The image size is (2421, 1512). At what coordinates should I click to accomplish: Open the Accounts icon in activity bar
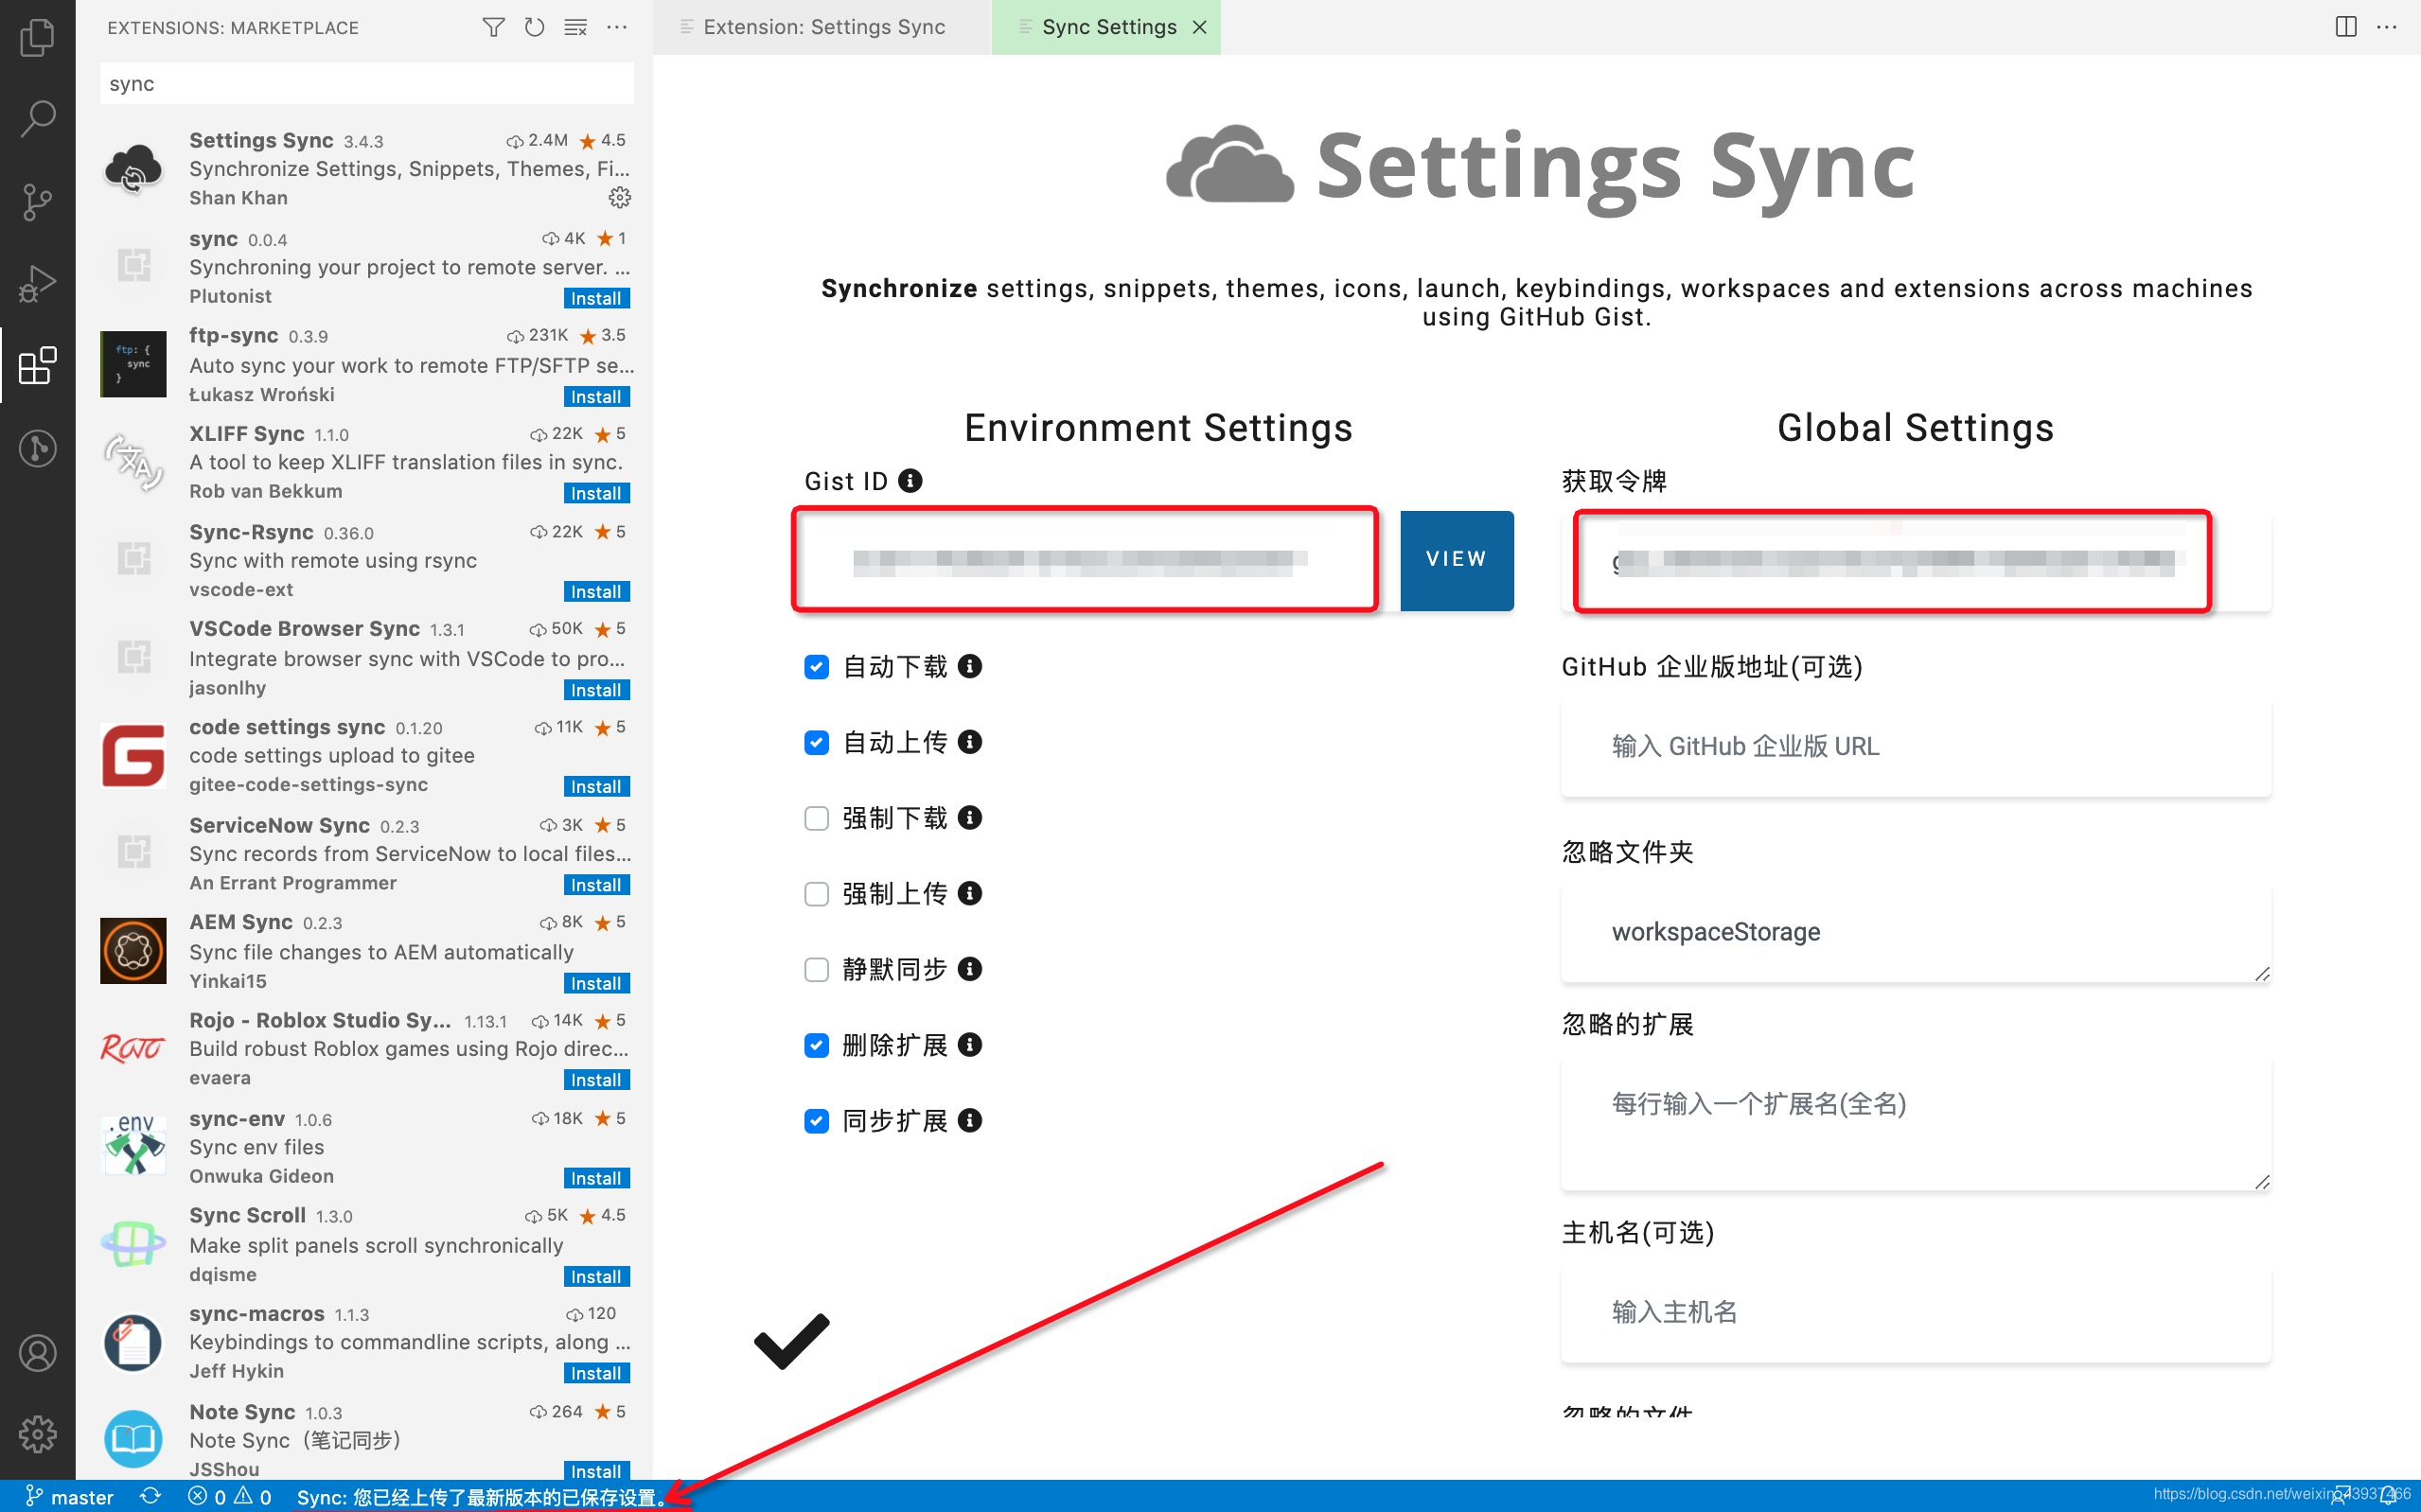37,1353
